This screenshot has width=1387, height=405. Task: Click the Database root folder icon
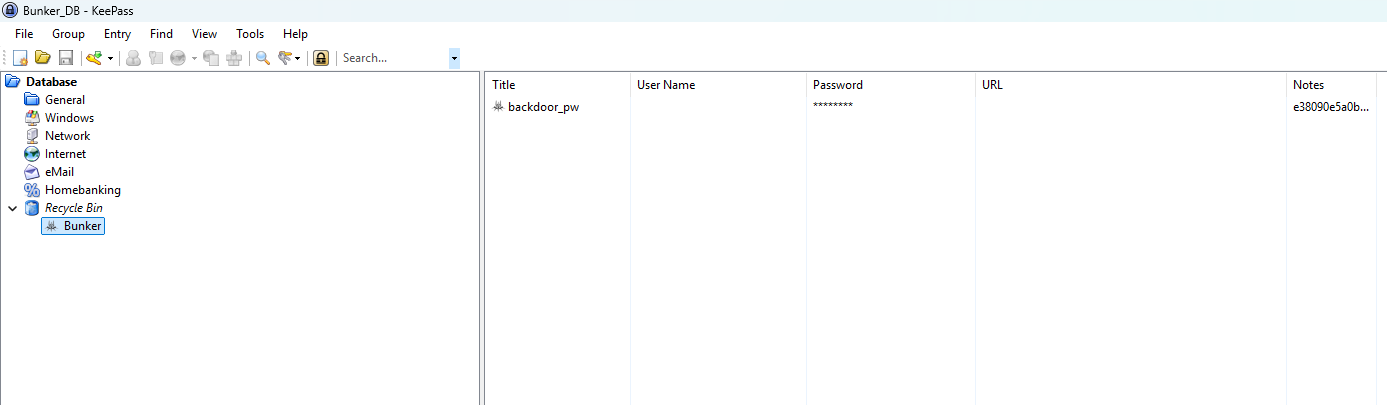point(13,82)
